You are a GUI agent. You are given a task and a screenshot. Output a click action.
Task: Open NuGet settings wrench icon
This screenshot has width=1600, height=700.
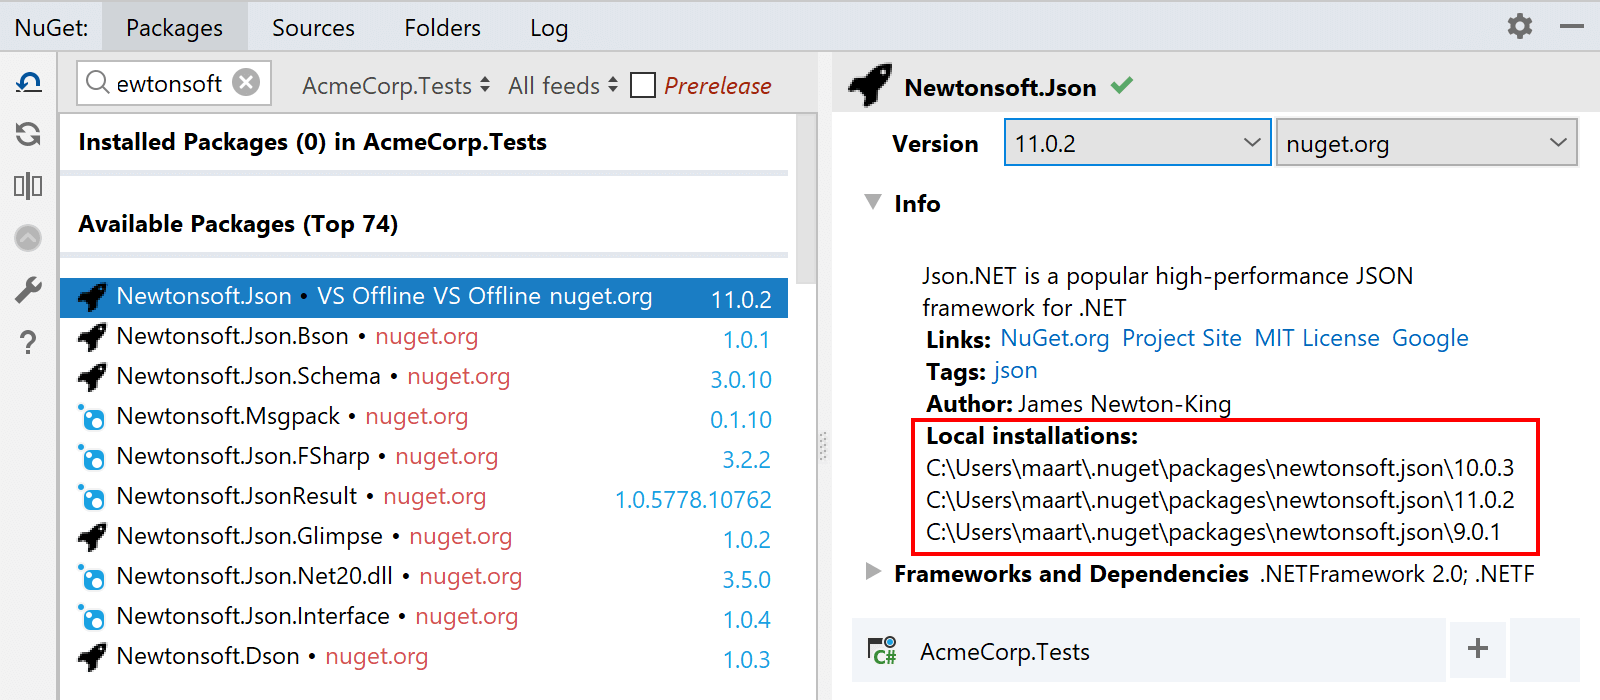coord(28,290)
